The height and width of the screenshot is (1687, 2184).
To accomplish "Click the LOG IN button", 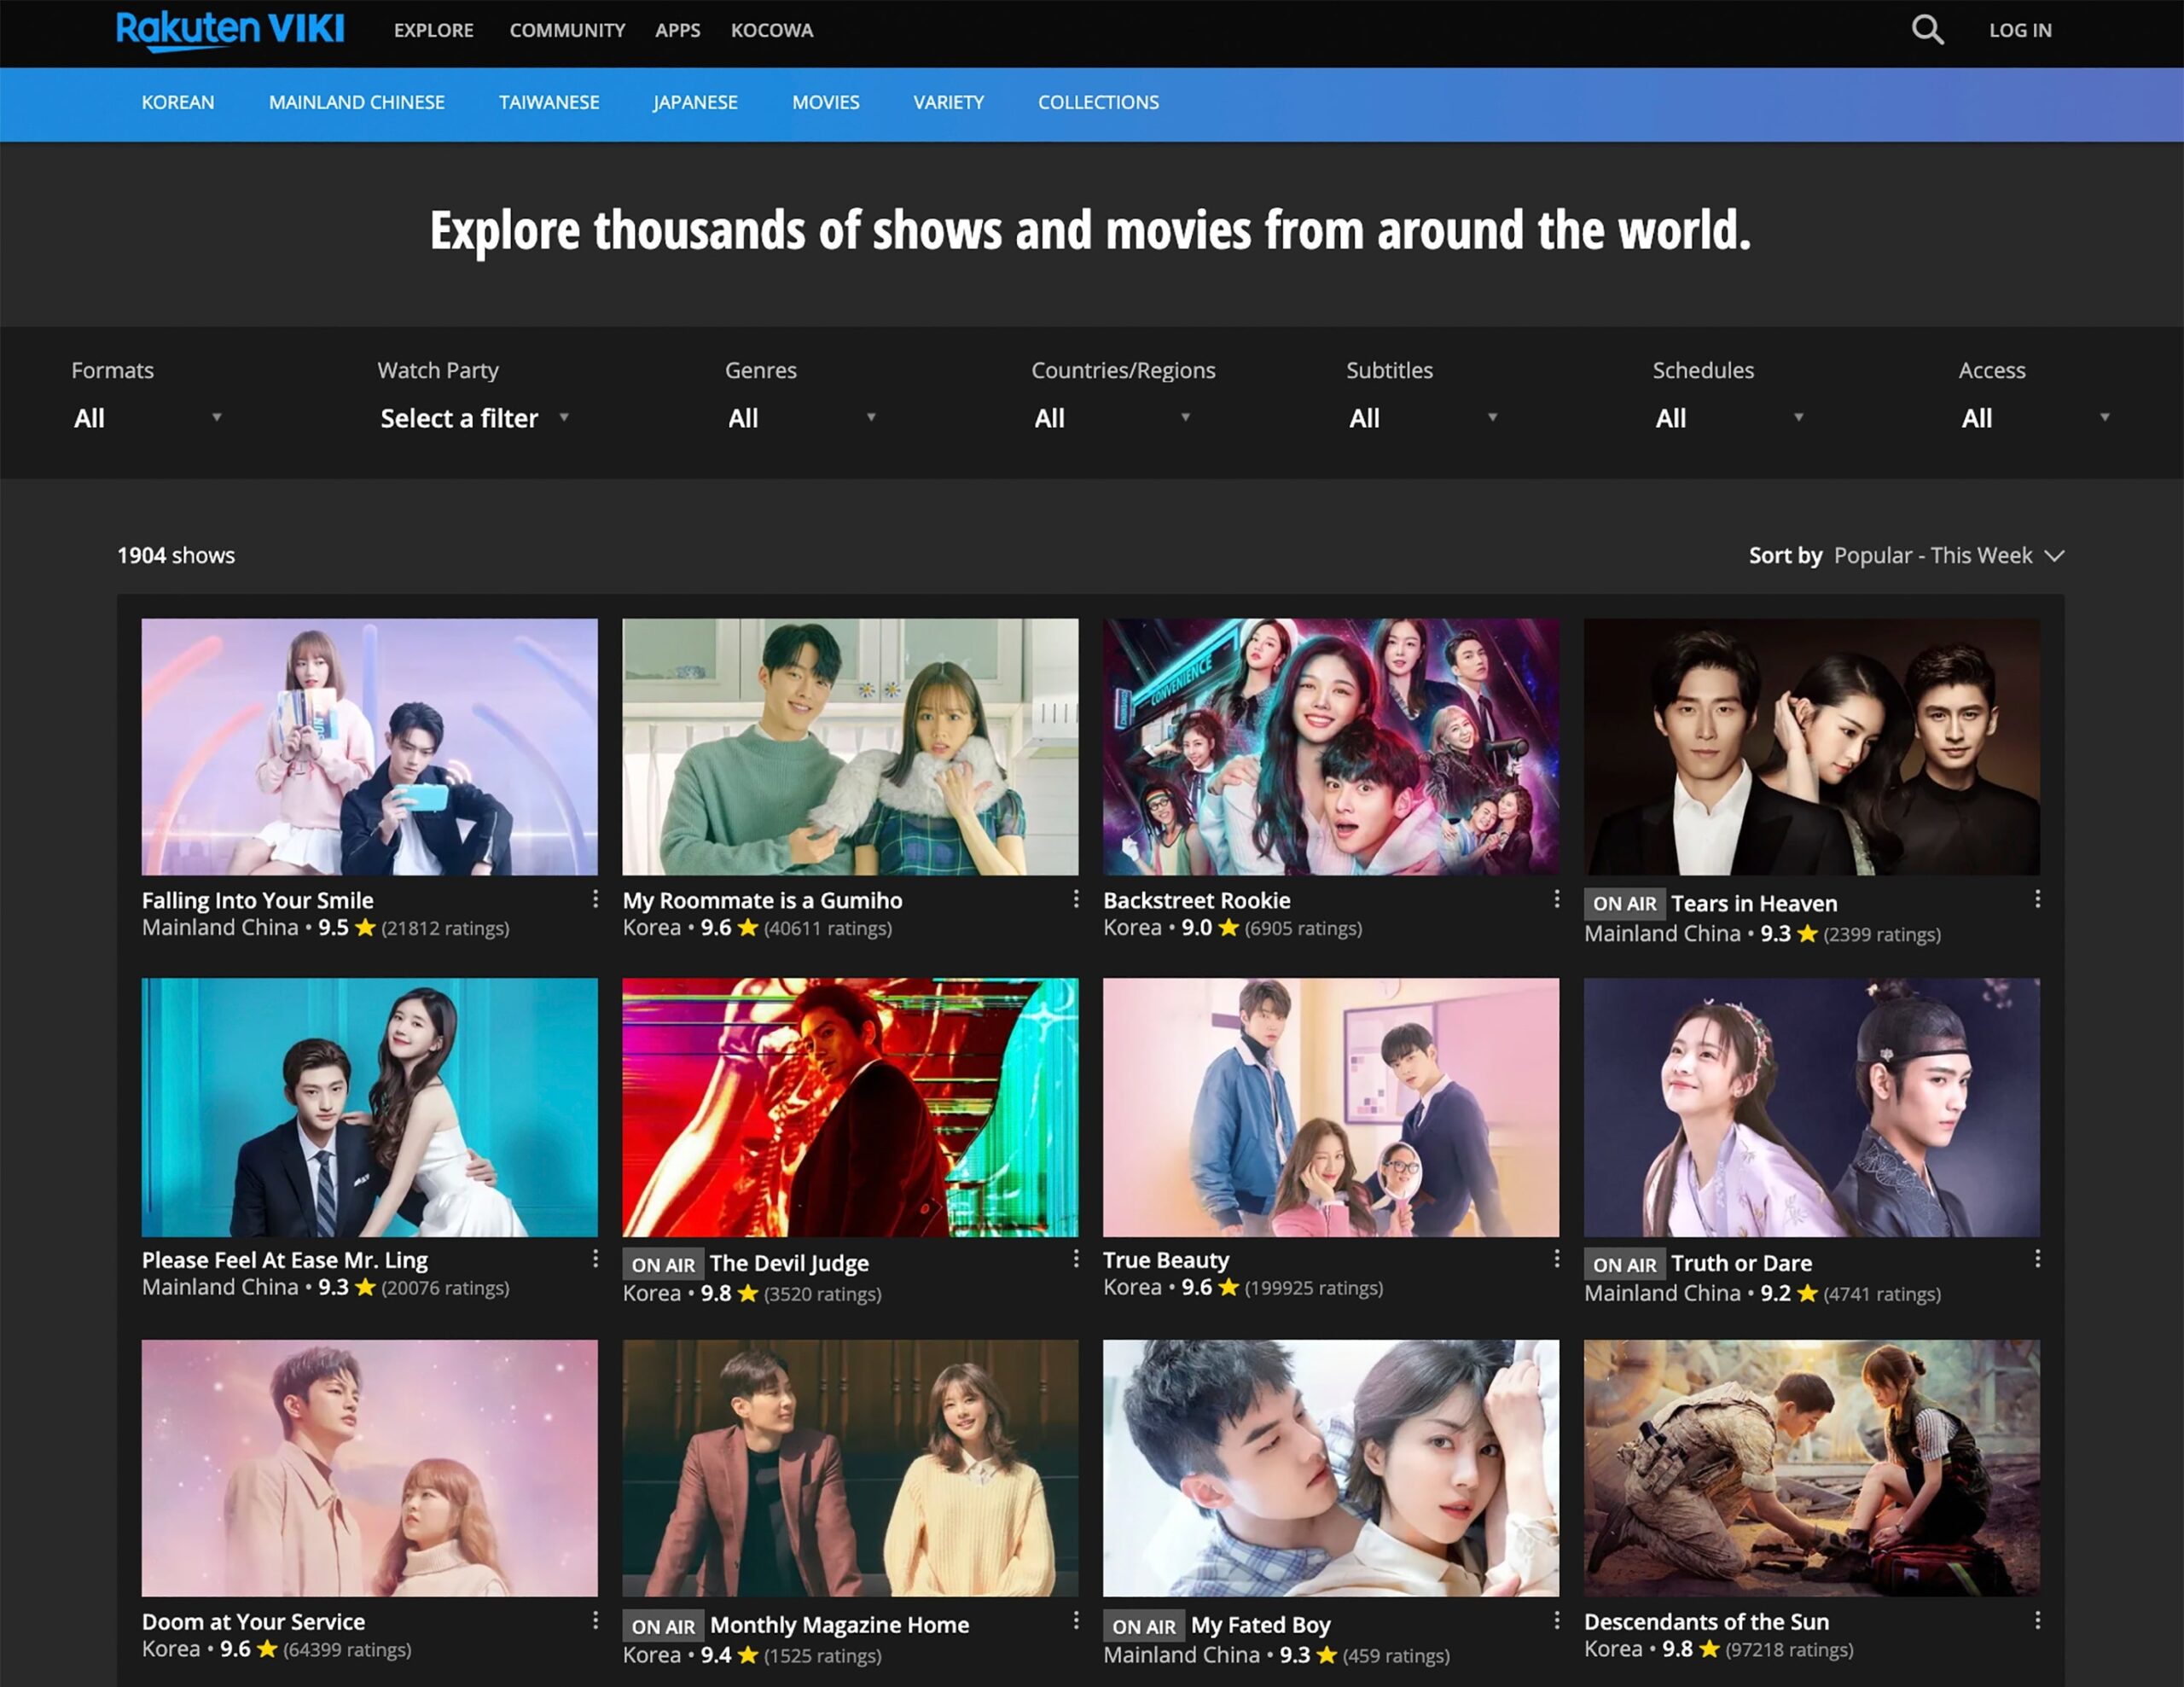I will [2020, 30].
